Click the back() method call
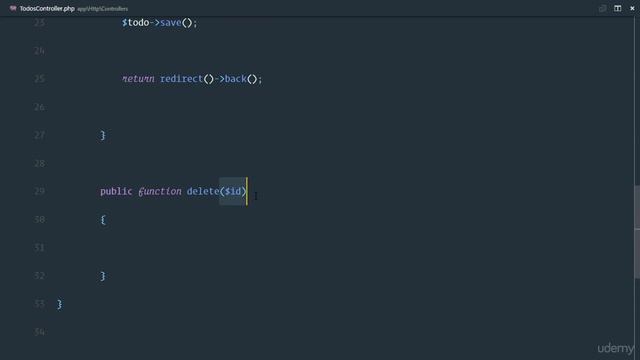The width and height of the screenshot is (640, 360). coord(241,79)
